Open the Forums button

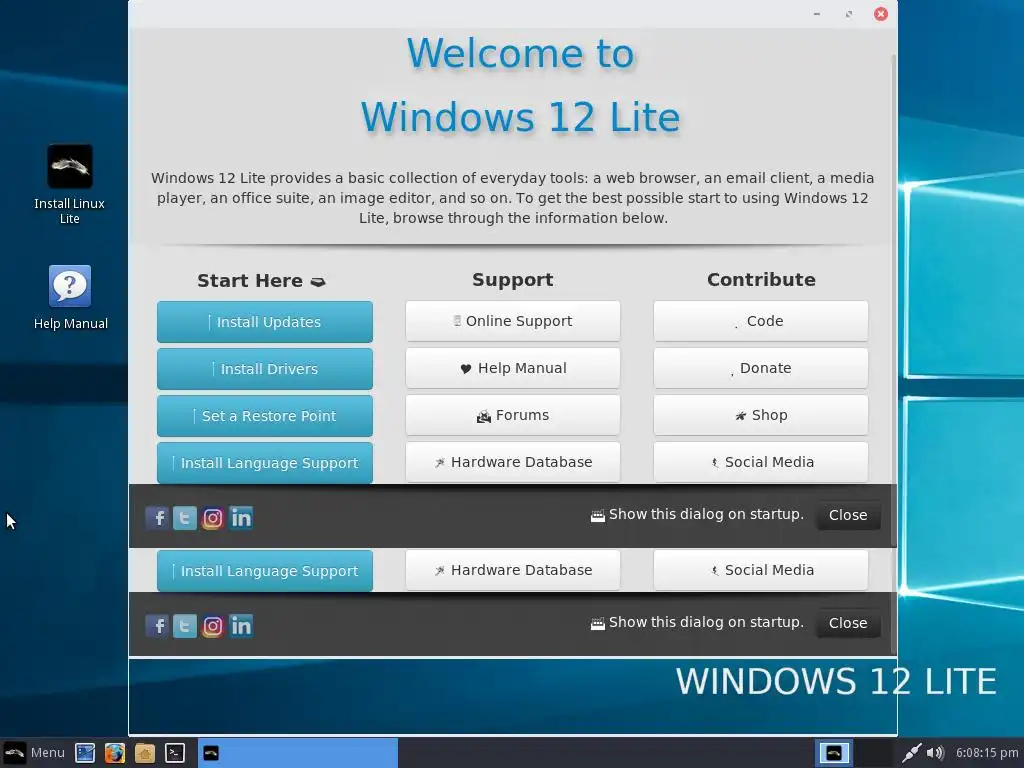pyautogui.click(x=513, y=415)
